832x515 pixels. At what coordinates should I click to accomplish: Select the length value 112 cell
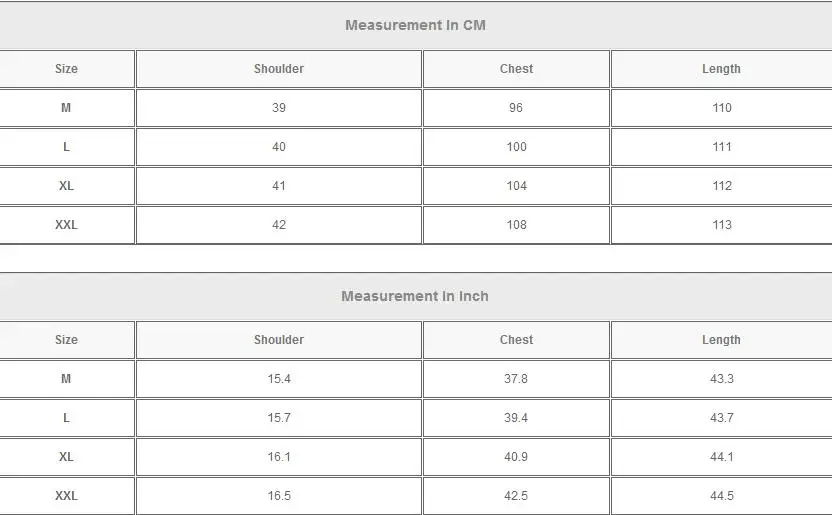pyautogui.click(x=722, y=186)
